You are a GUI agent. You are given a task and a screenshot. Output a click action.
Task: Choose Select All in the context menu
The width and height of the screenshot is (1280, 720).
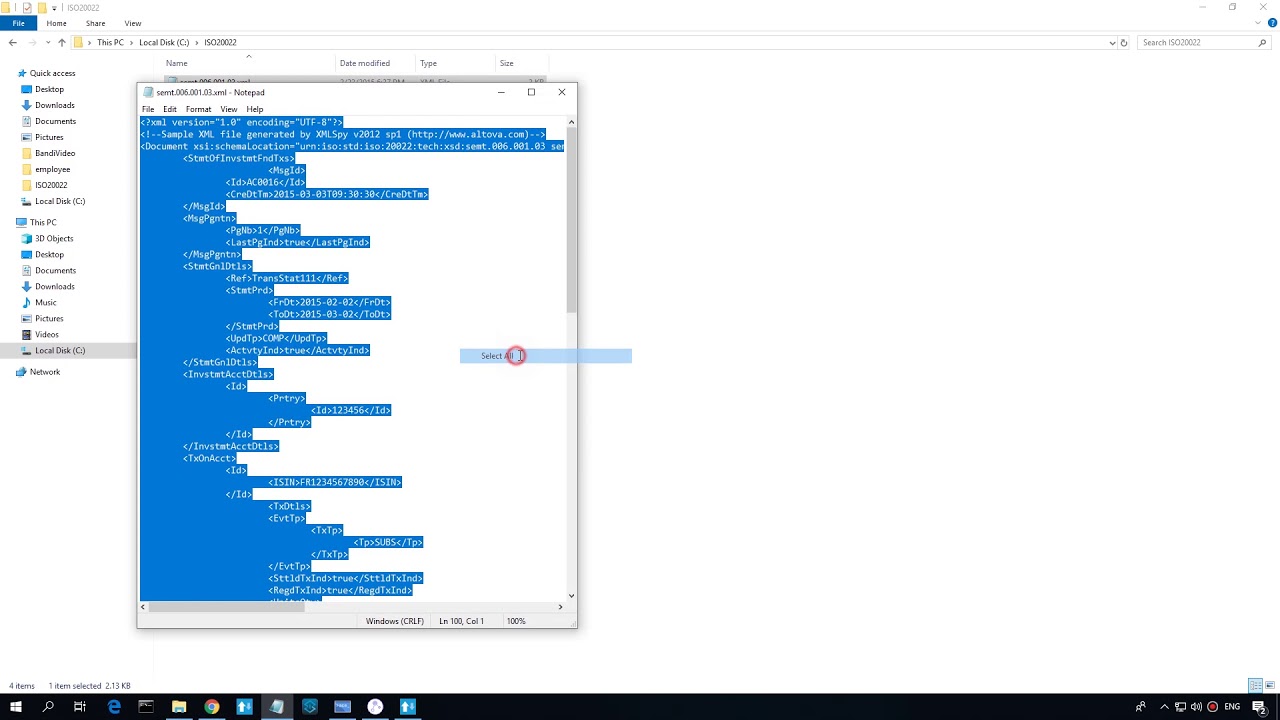(x=546, y=356)
